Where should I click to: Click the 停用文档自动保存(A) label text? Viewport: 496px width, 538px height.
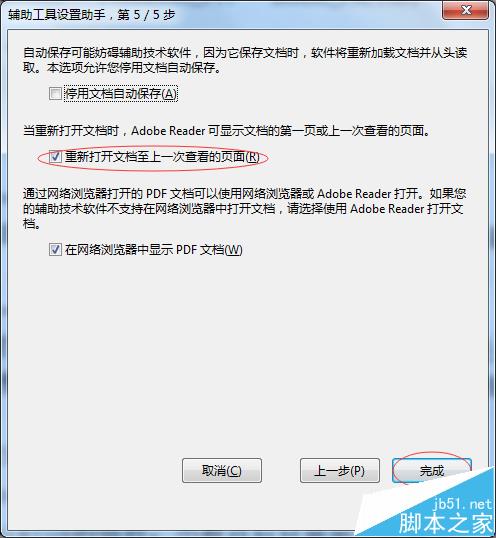click(121, 94)
